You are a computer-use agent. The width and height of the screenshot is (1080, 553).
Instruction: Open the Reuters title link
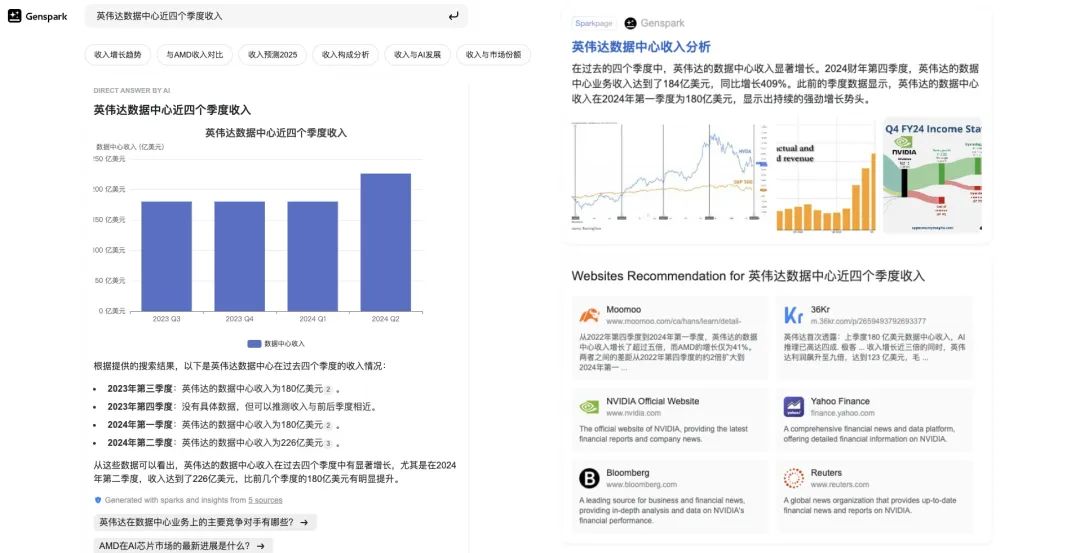(826, 472)
